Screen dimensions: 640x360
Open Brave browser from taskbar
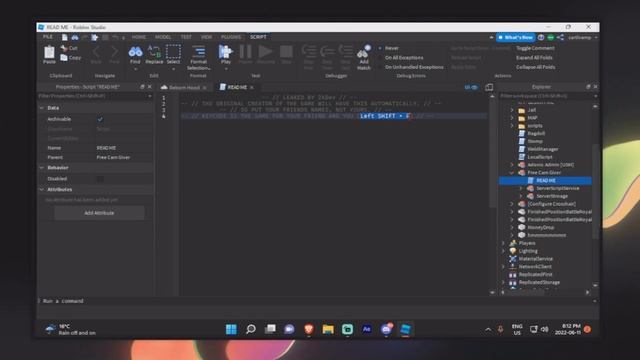pyautogui.click(x=309, y=329)
